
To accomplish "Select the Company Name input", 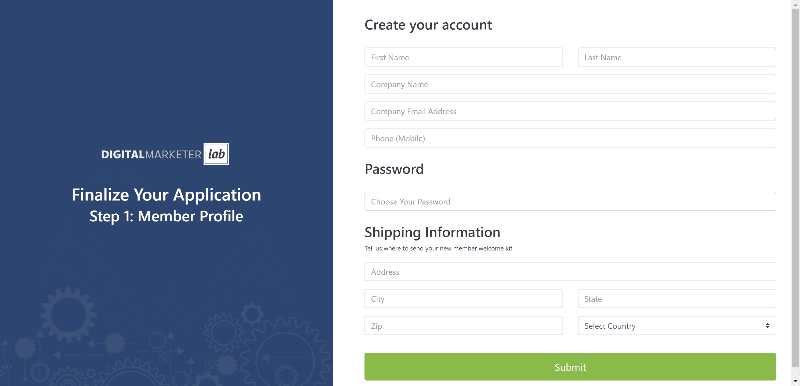I will coord(570,84).
